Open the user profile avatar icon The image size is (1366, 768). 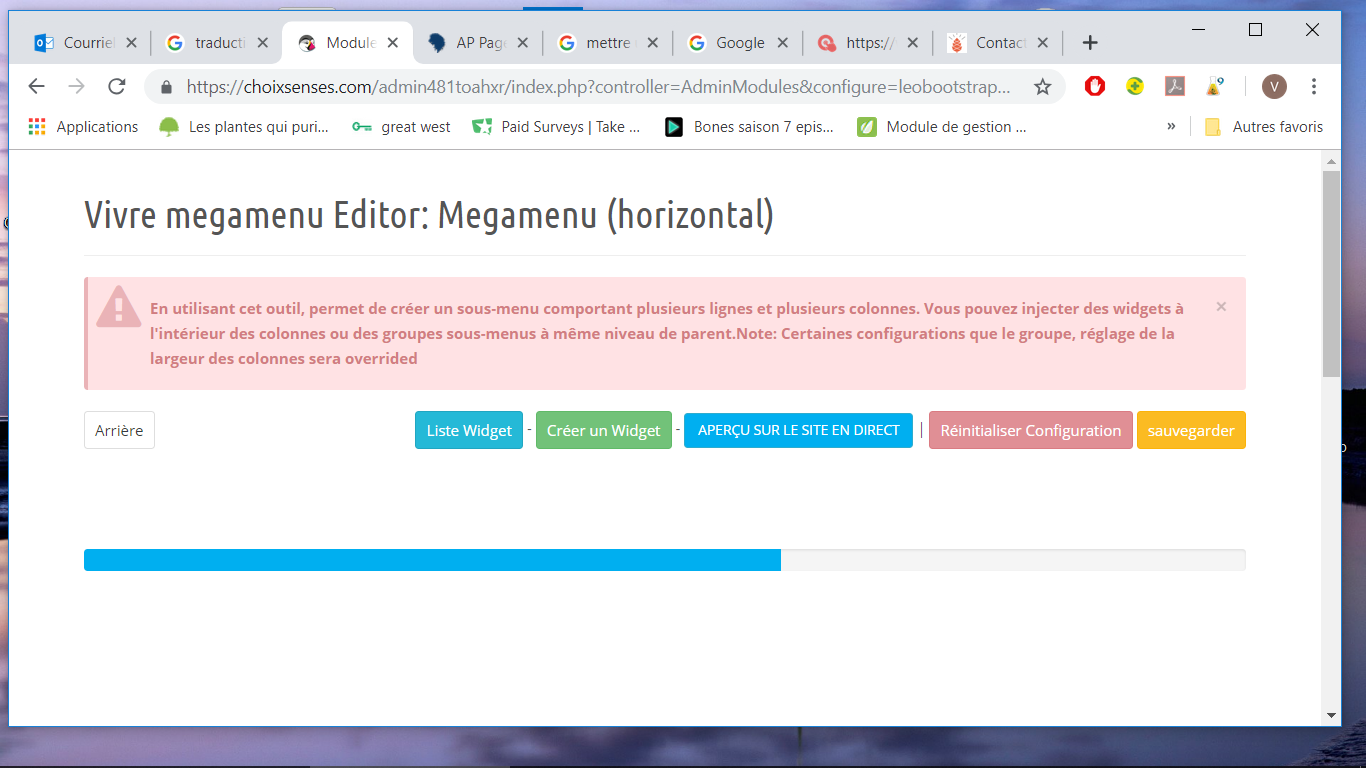point(1274,87)
